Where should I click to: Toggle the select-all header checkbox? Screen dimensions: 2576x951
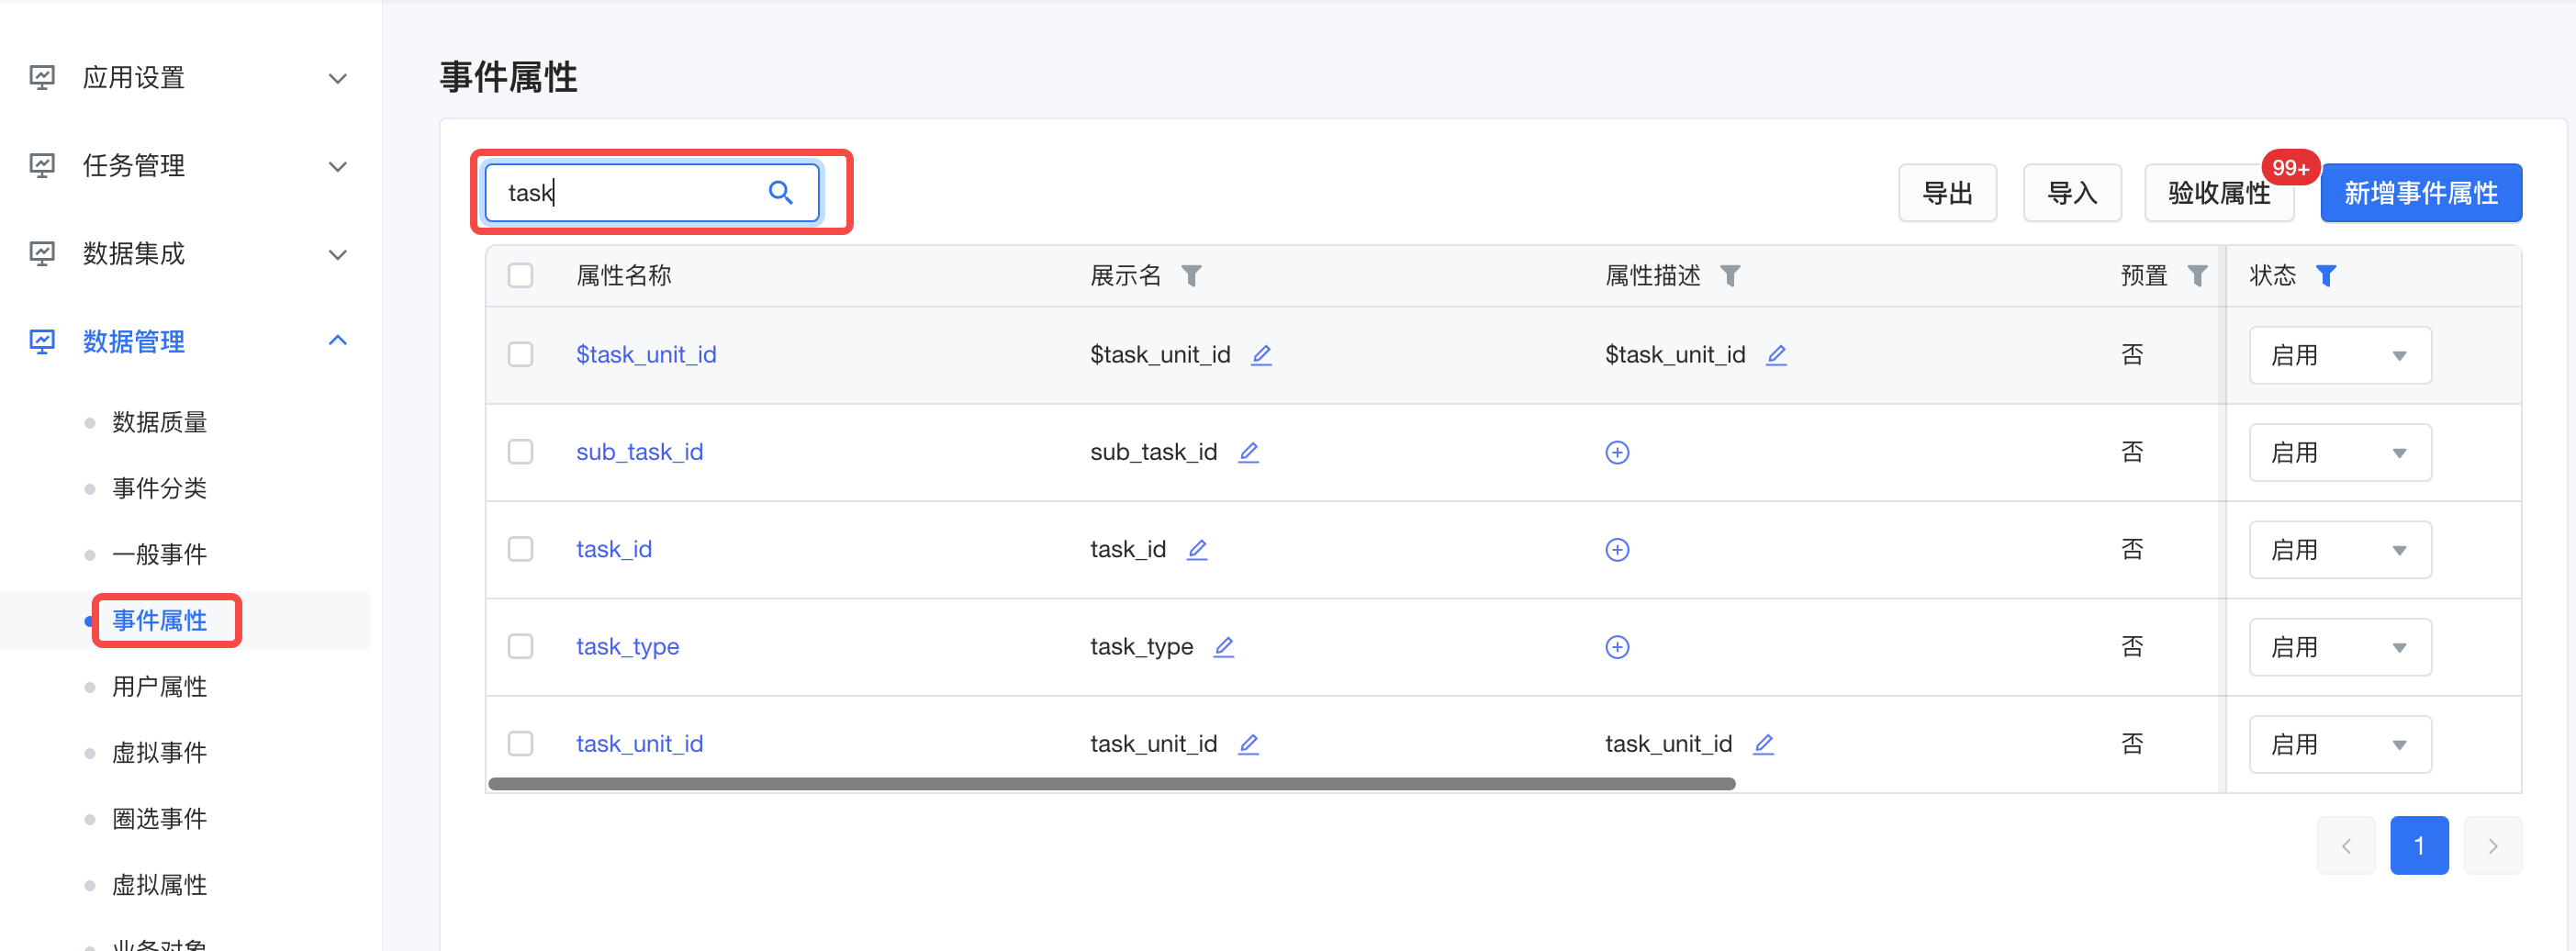click(x=520, y=275)
